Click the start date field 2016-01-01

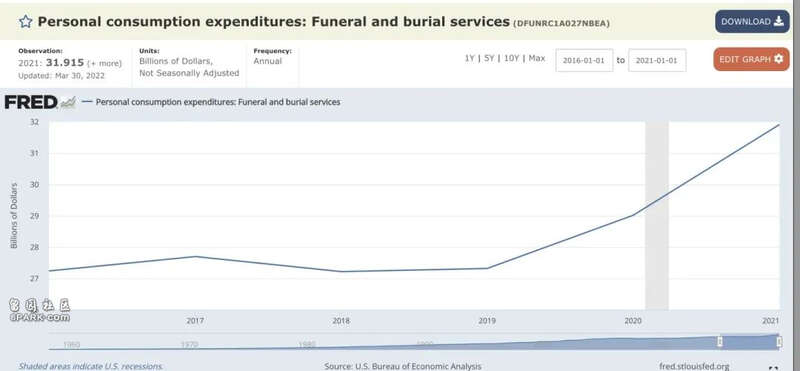pyautogui.click(x=584, y=60)
